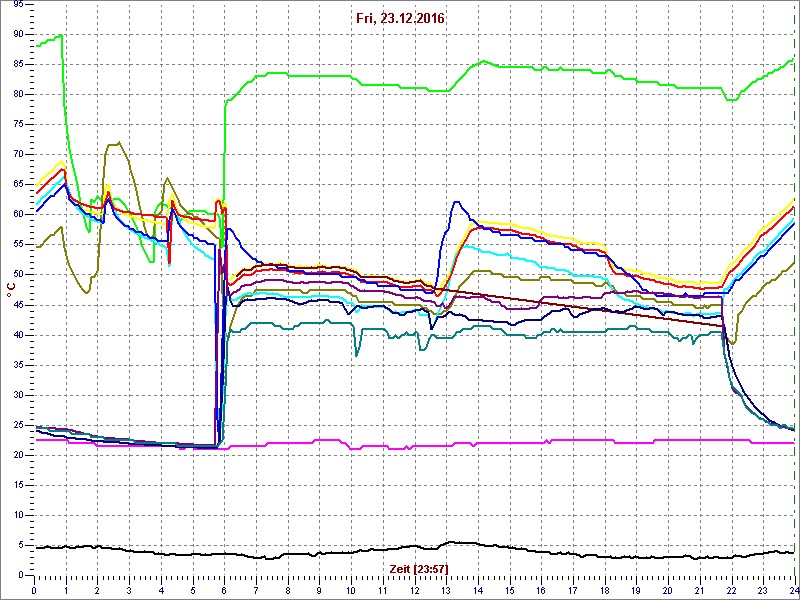800x600 pixels.
Task: Click the hour 2 label on time axis
Action: [97, 590]
